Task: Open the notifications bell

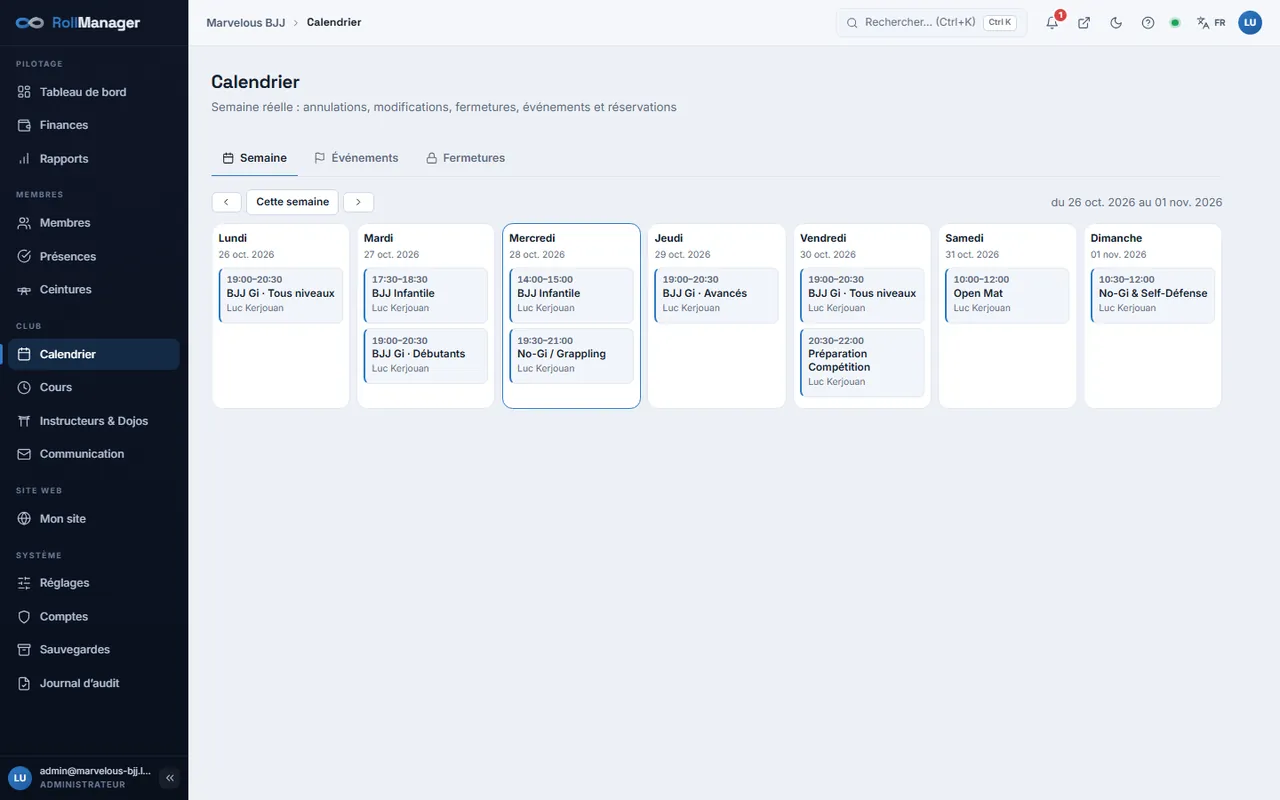Action: (1052, 23)
